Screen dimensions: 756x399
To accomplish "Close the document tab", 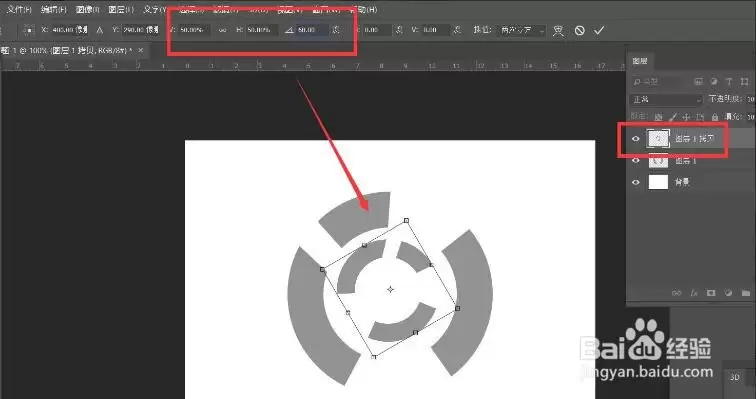I will pyautogui.click(x=141, y=50).
